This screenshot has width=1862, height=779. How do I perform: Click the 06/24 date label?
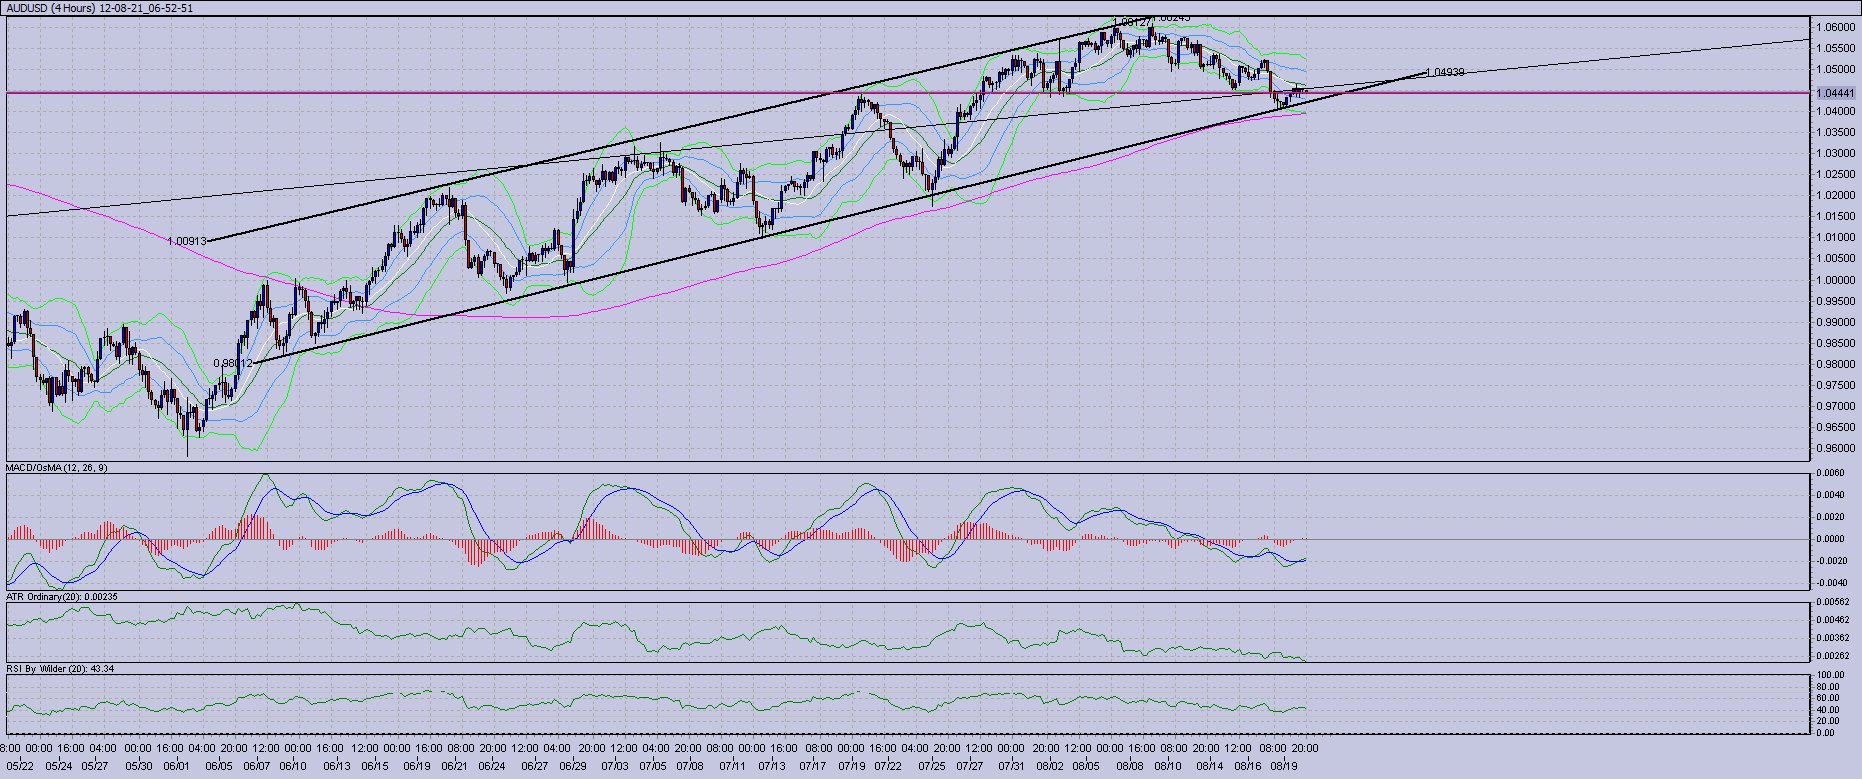tap(491, 766)
